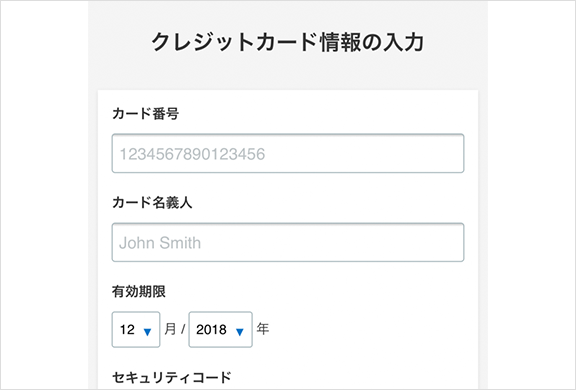Click the blue arrow in month dropdown
Image resolution: width=576 pixels, height=390 pixels.
(x=147, y=332)
